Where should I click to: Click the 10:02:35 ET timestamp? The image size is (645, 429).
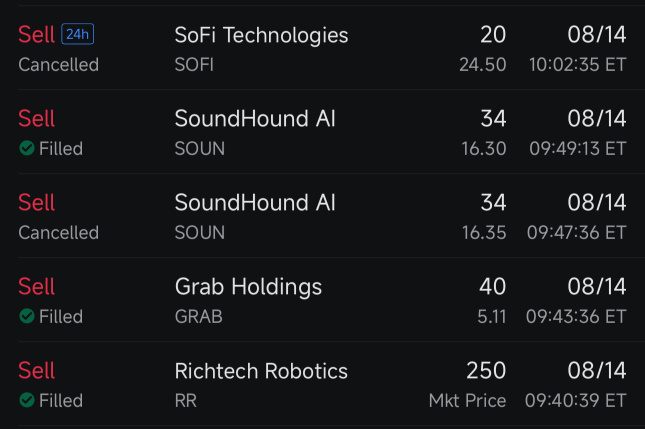[x=577, y=65]
